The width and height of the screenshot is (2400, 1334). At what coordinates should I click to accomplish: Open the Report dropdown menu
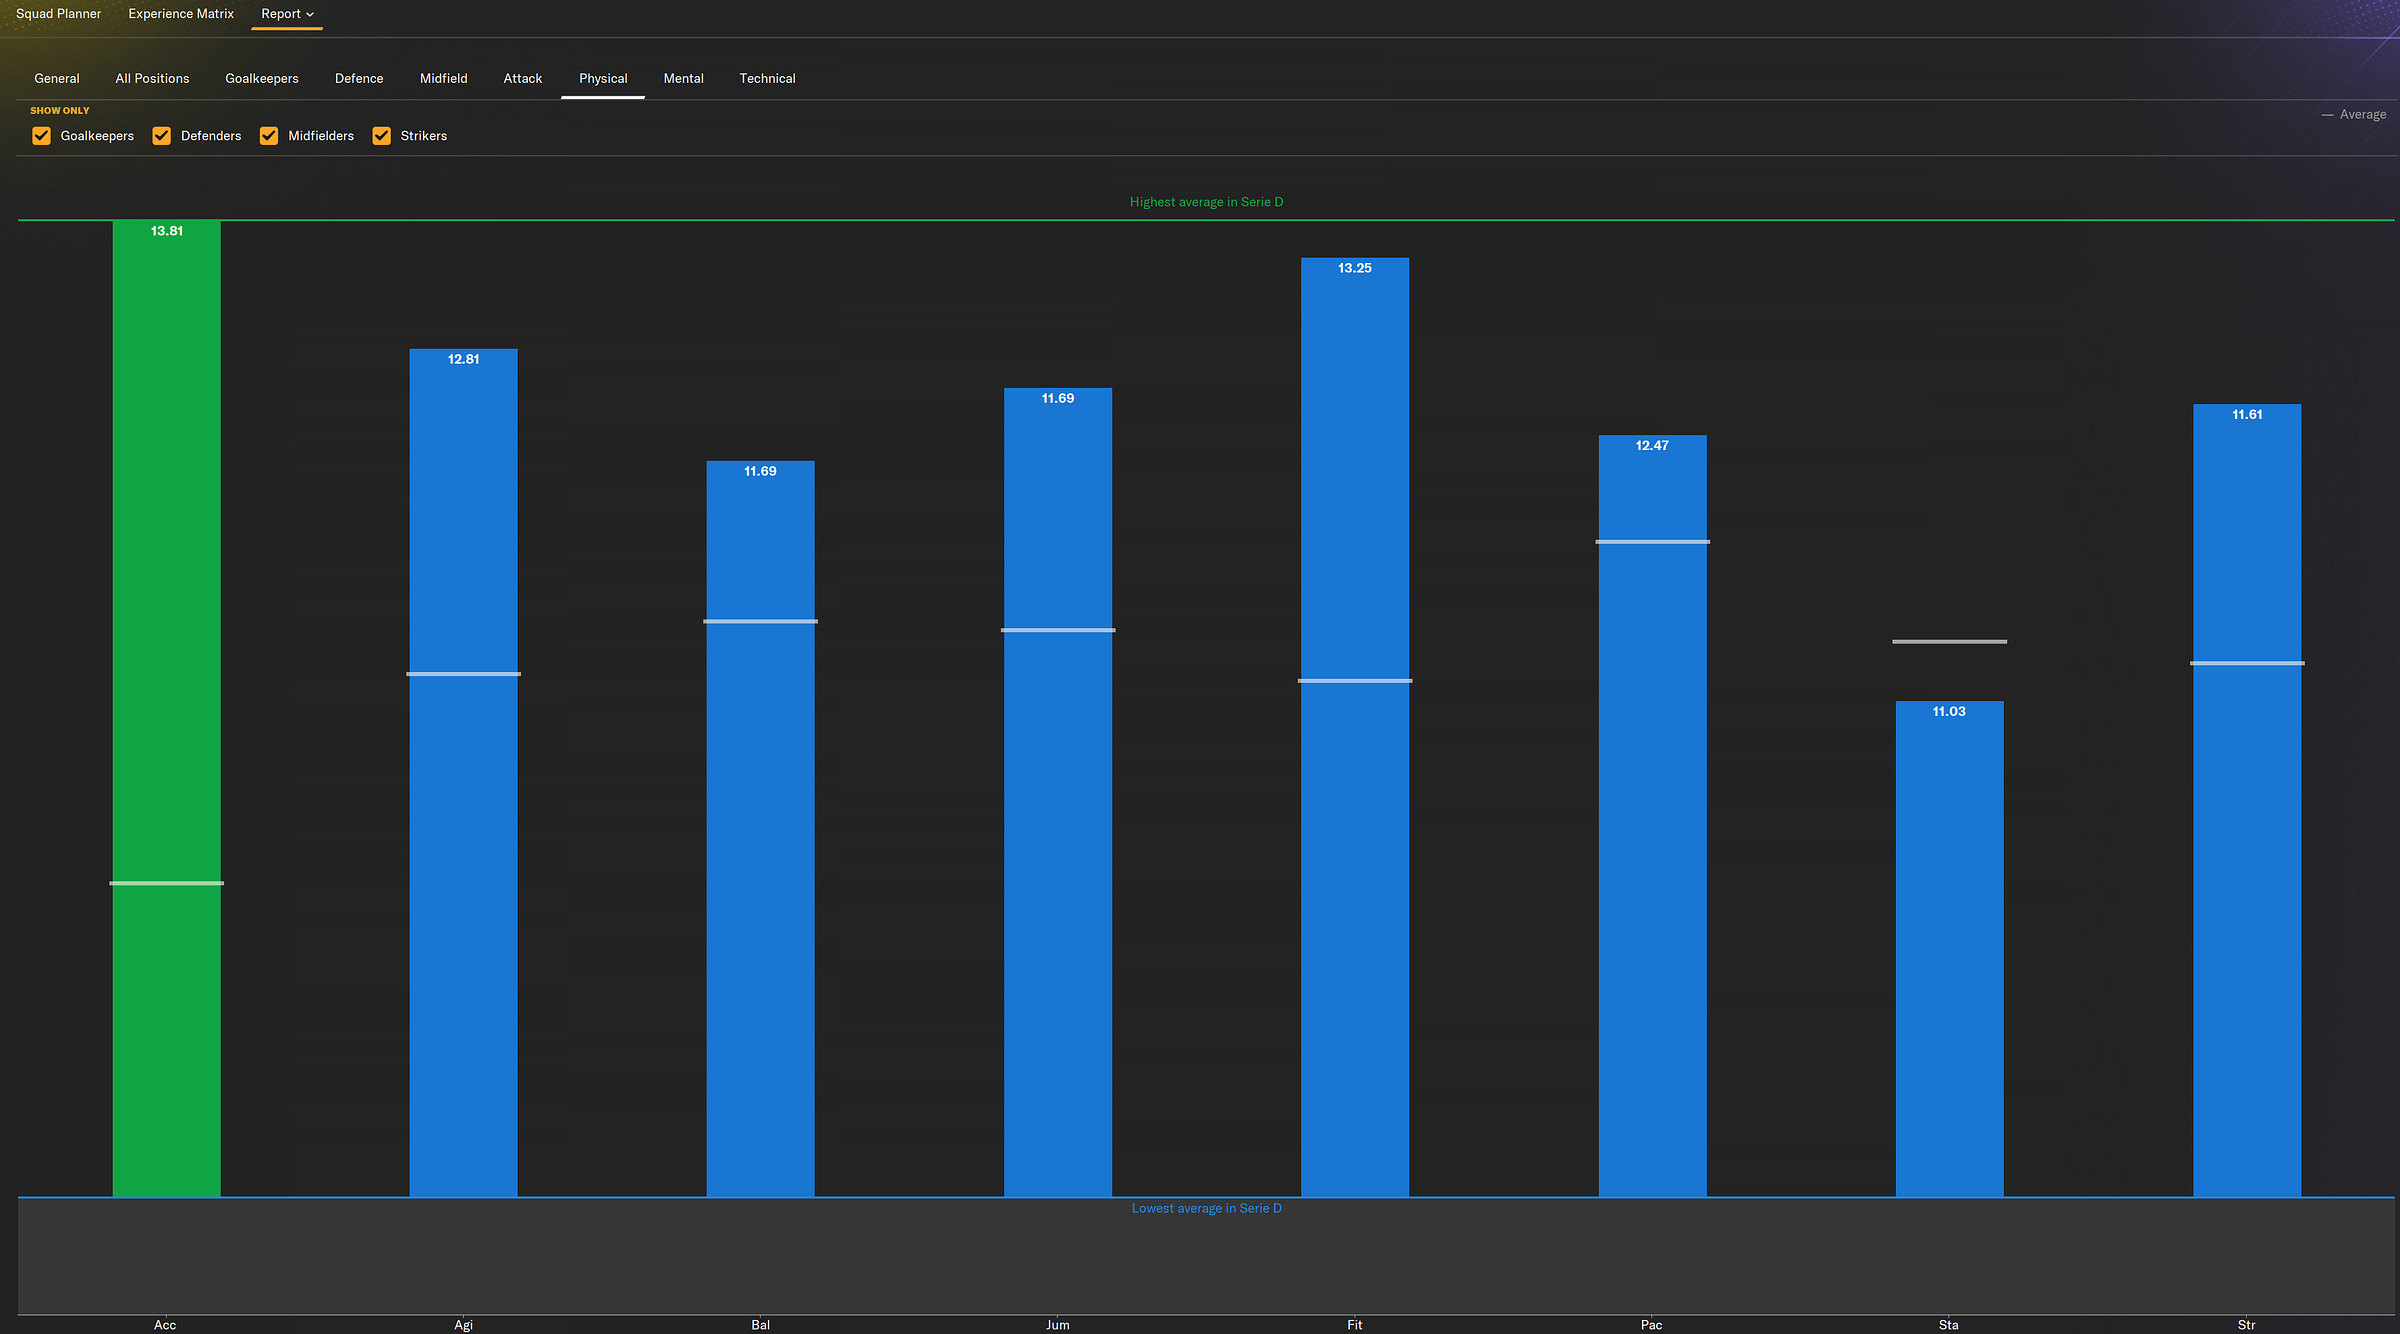(284, 15)
